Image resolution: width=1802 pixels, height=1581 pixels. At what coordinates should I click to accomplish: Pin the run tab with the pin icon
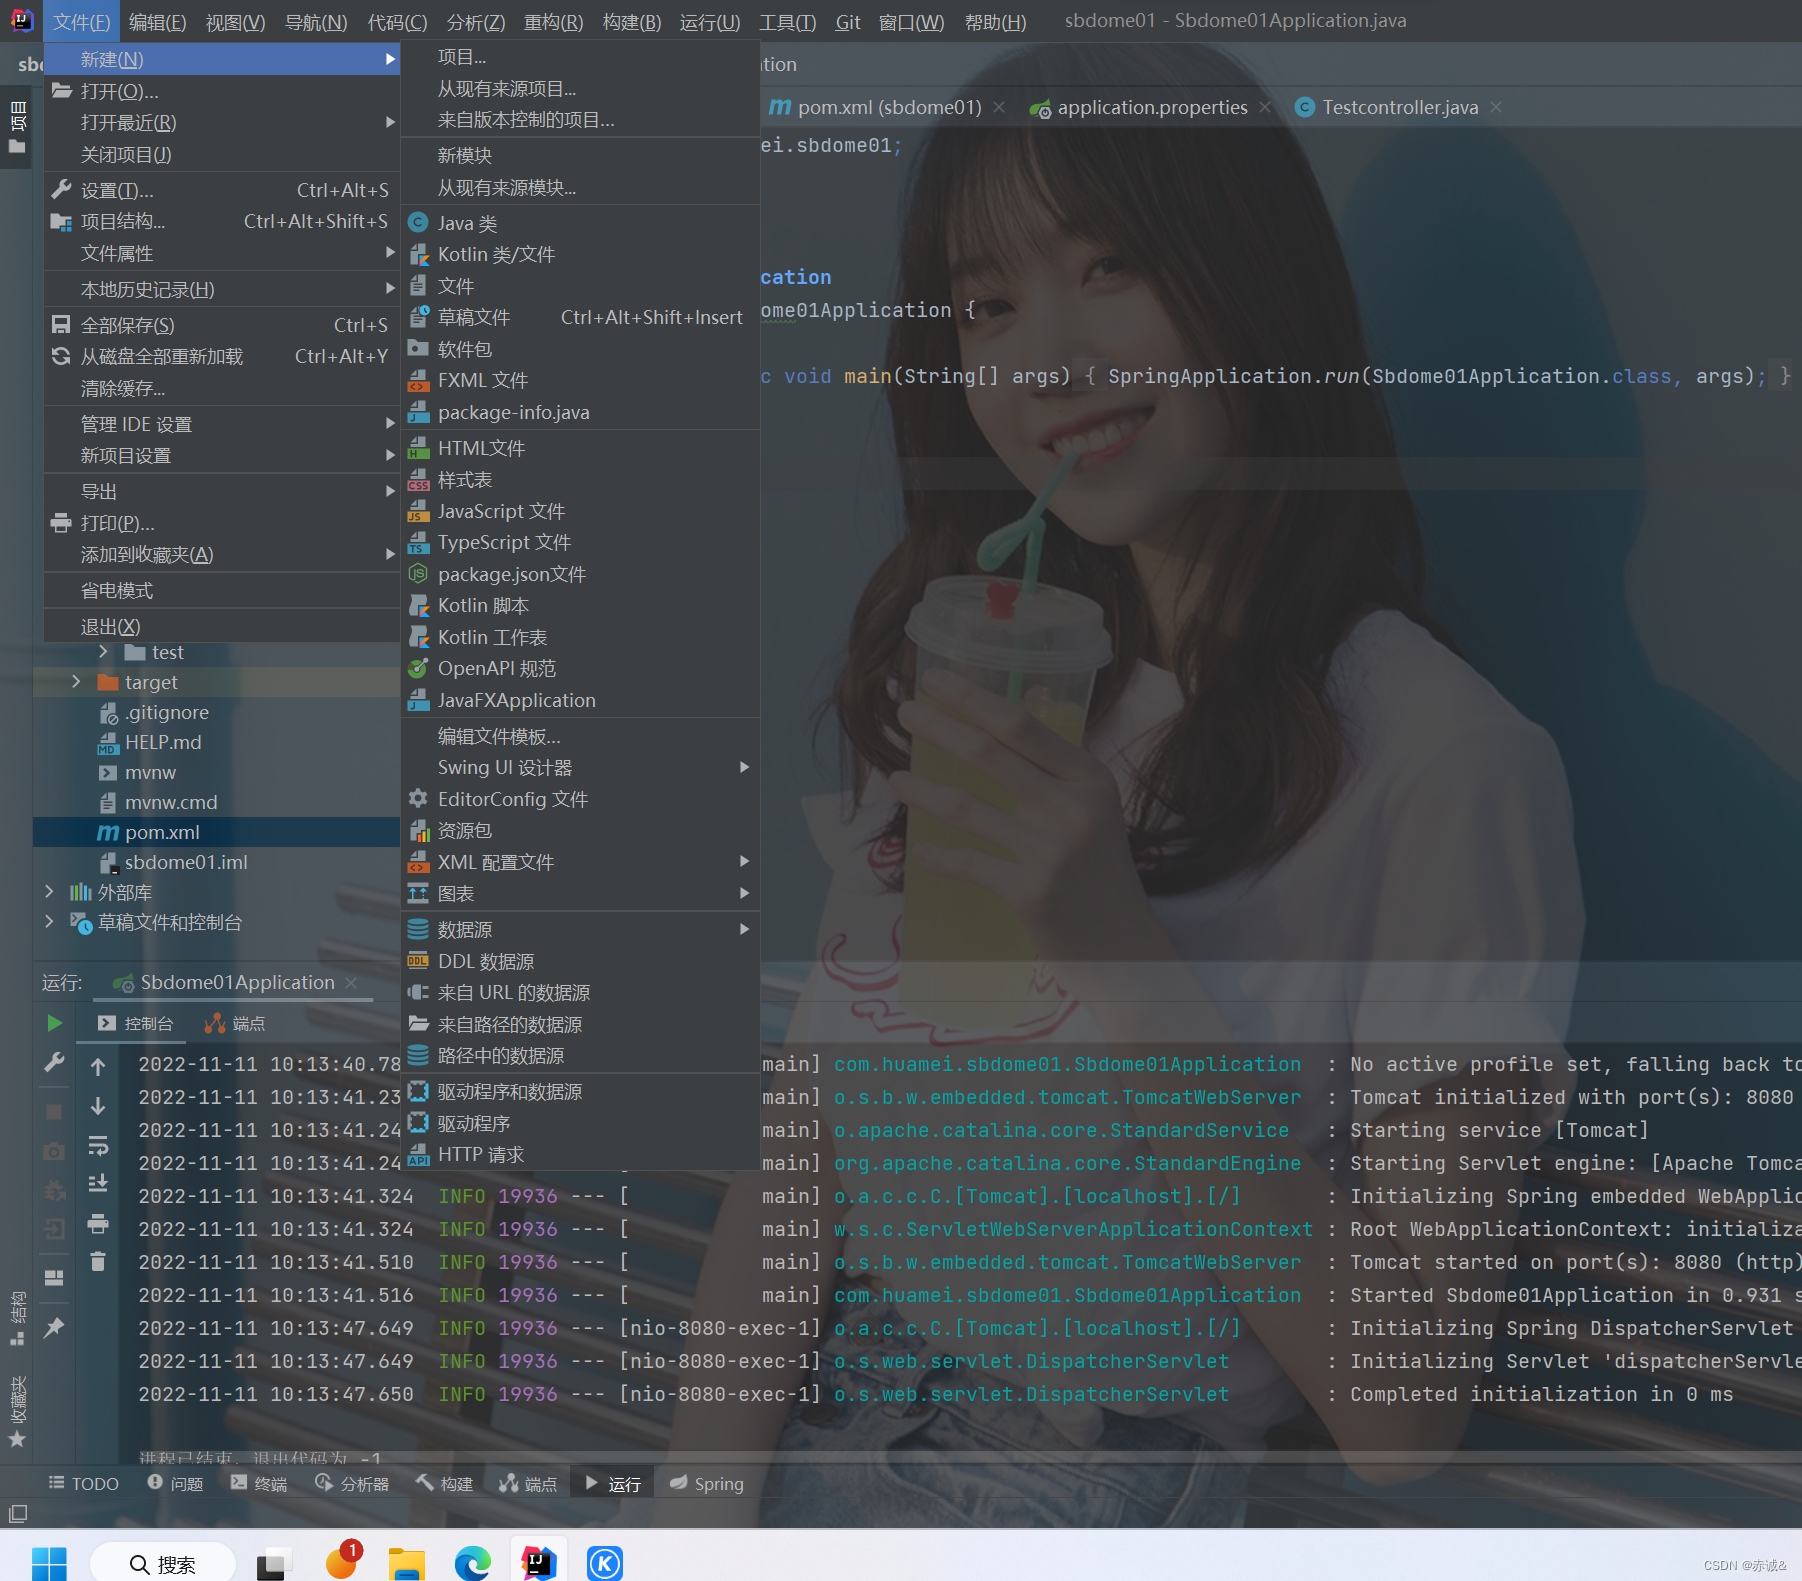click(54, 1325)
